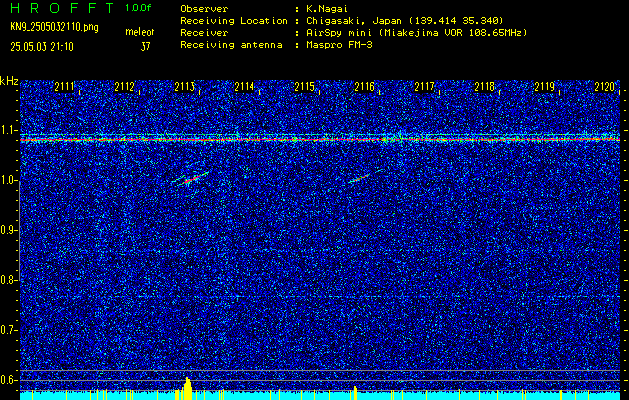The height and width of the screenshot is (400, 629).
Task: Click the file name KN9_2505032110.png
Action: (x=54, y=27)
